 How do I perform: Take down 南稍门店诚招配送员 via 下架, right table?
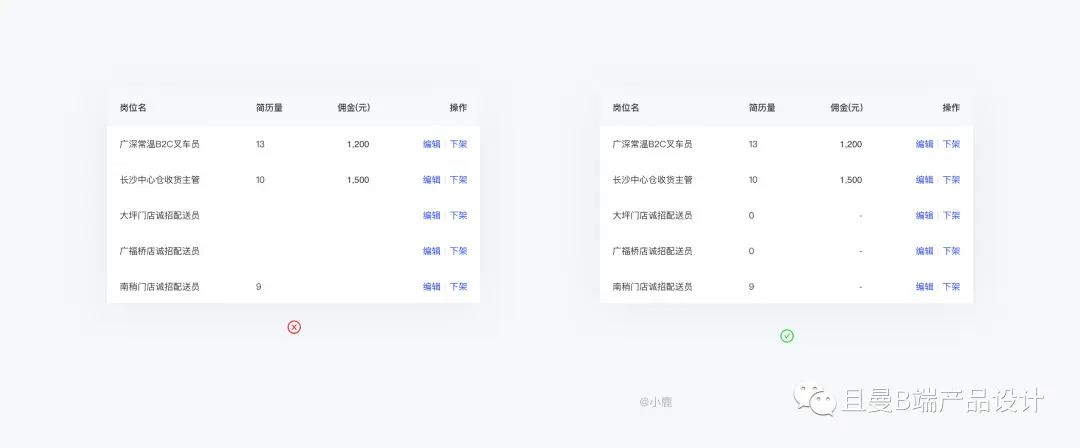click(951, 287)
